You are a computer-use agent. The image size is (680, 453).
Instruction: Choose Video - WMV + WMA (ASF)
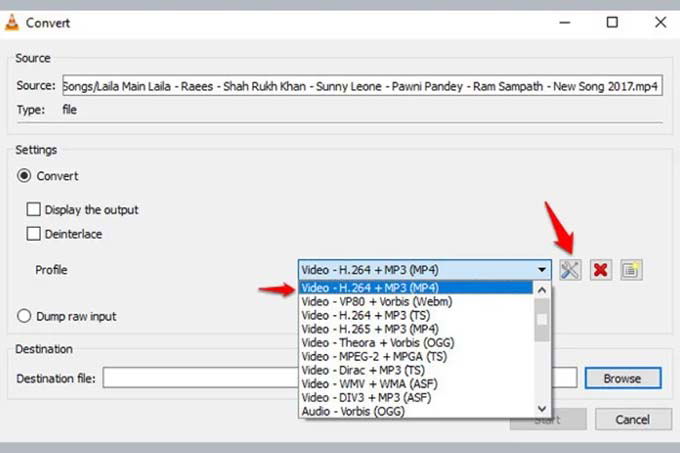(x=415, y=384)
